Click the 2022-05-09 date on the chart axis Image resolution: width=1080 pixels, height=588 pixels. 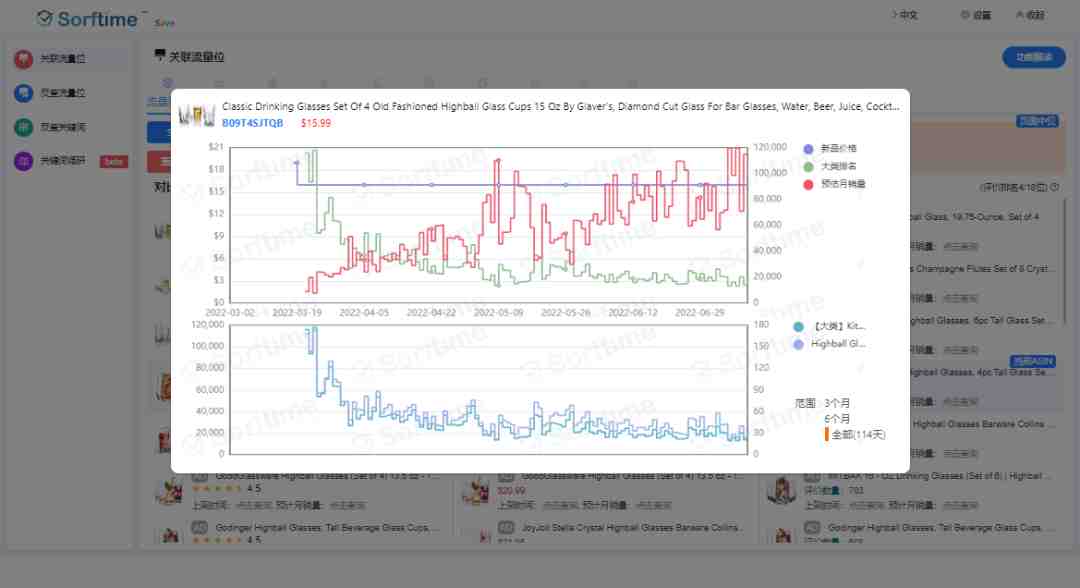click(498, 313)
